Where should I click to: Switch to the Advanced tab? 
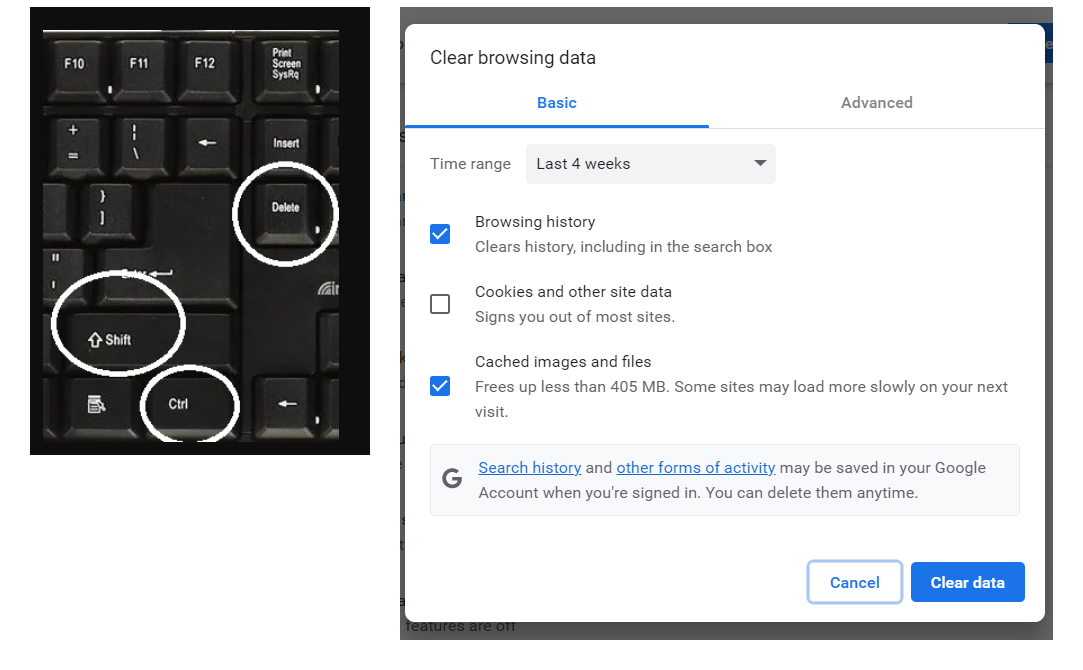pyautogui.click(x=876, y=103)
